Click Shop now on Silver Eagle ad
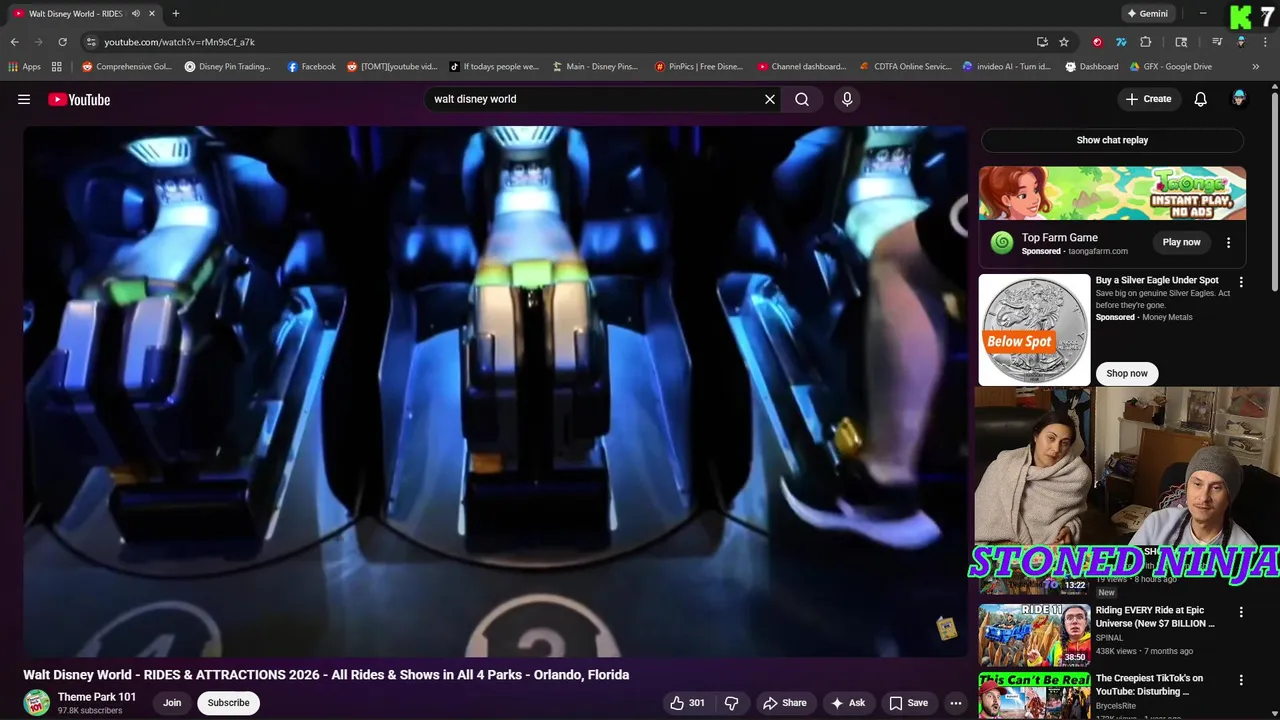This screenshot has height=720, width=1280. point(1127,373)
